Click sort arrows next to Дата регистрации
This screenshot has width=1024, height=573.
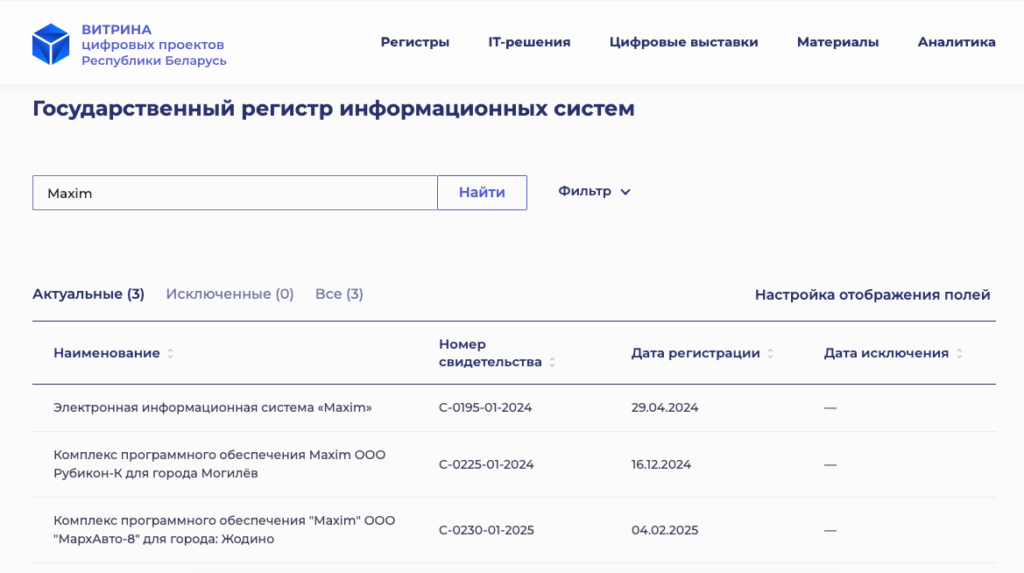(771, 353)
